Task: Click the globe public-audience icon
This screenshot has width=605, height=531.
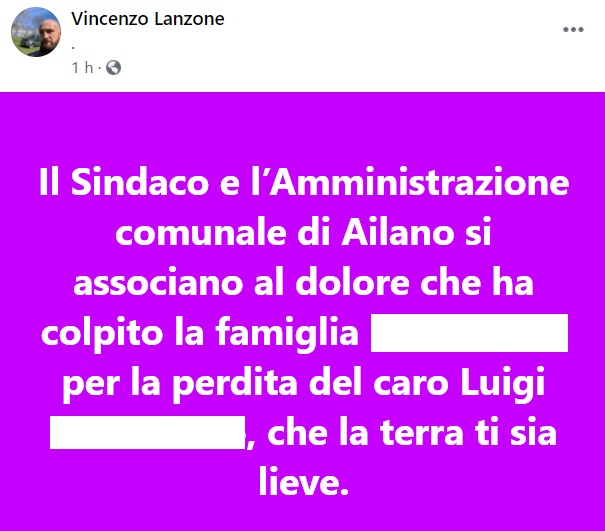Action: 113,68
